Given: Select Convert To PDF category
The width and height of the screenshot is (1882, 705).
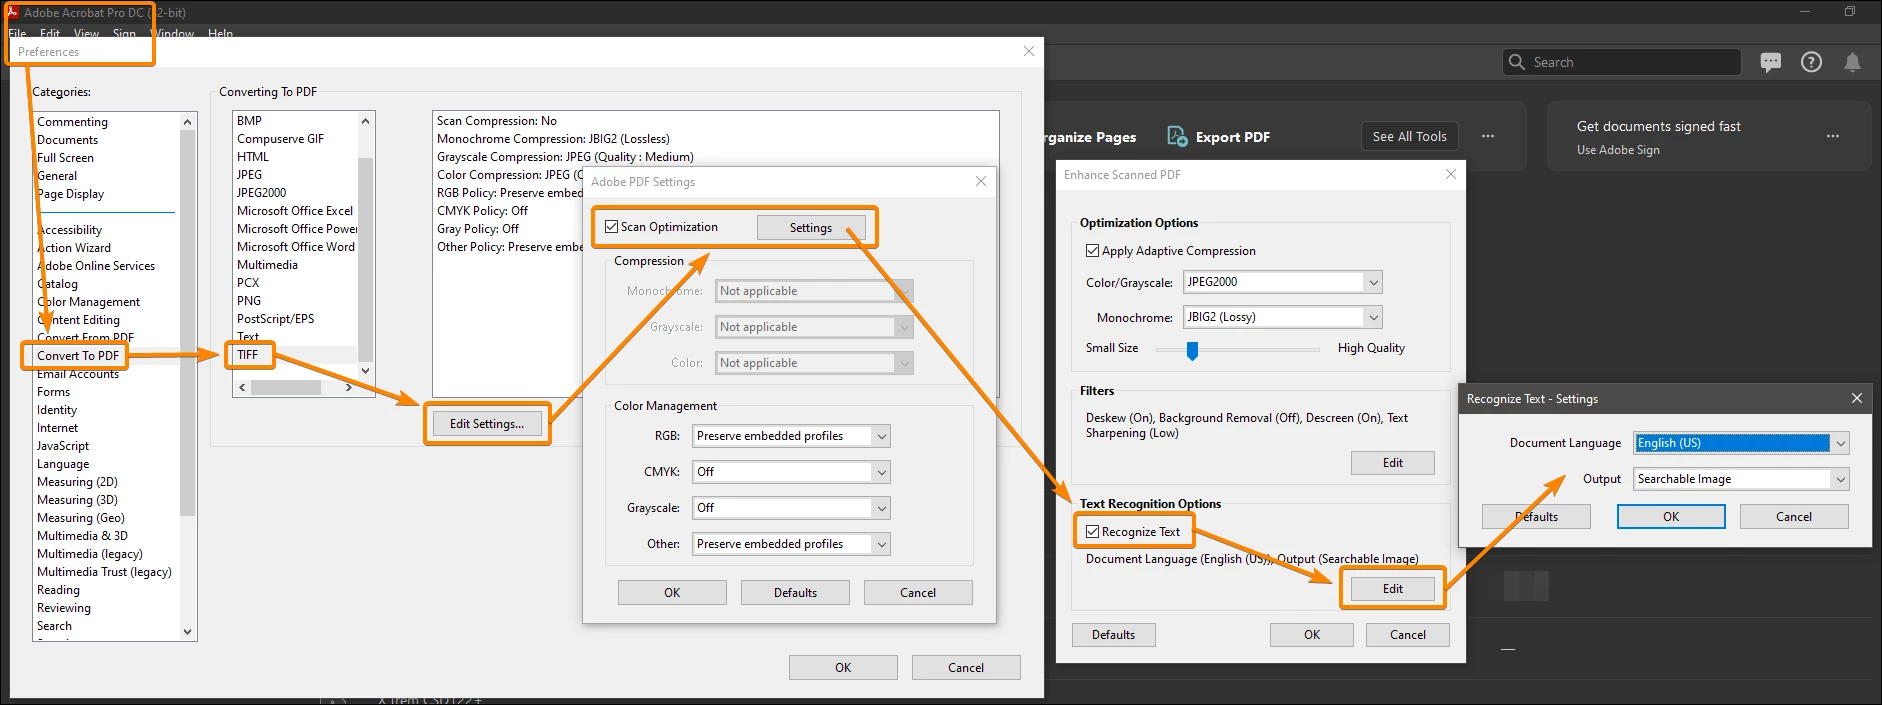Looking at the screenshot, I should [77, 356].
